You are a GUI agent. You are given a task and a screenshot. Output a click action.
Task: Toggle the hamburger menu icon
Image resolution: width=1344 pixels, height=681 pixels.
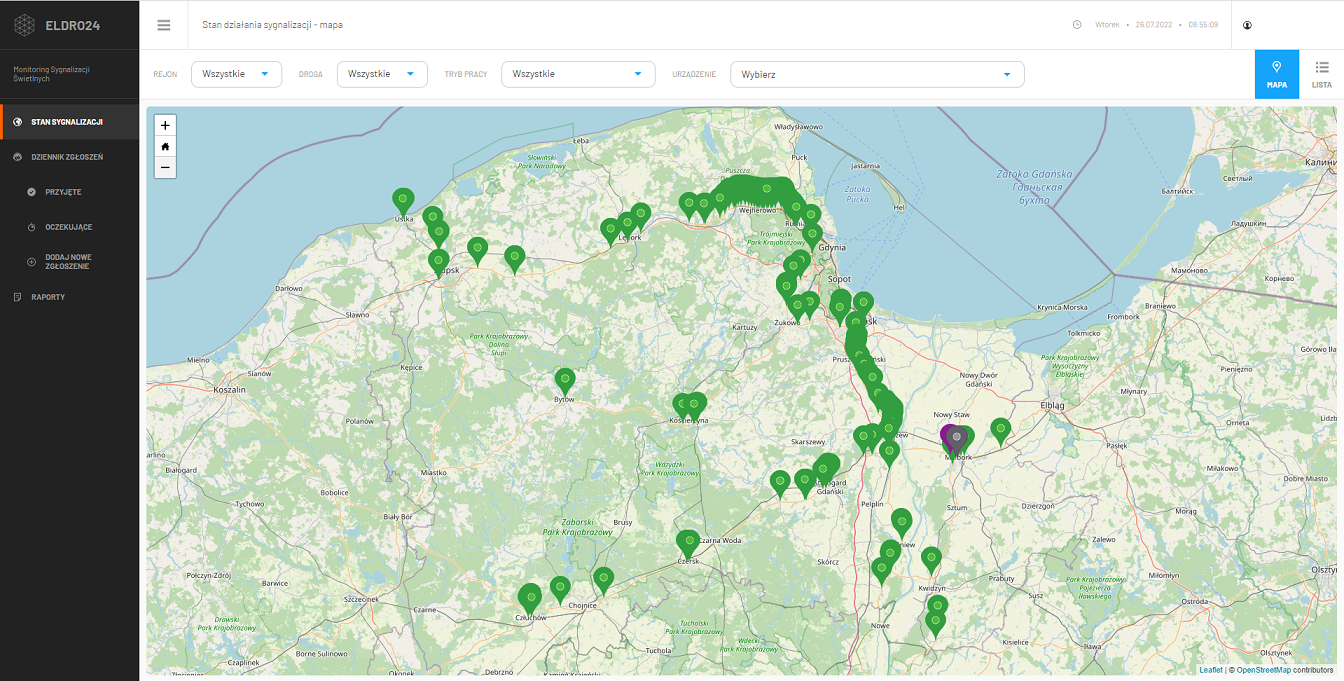[x=164, y=25]
